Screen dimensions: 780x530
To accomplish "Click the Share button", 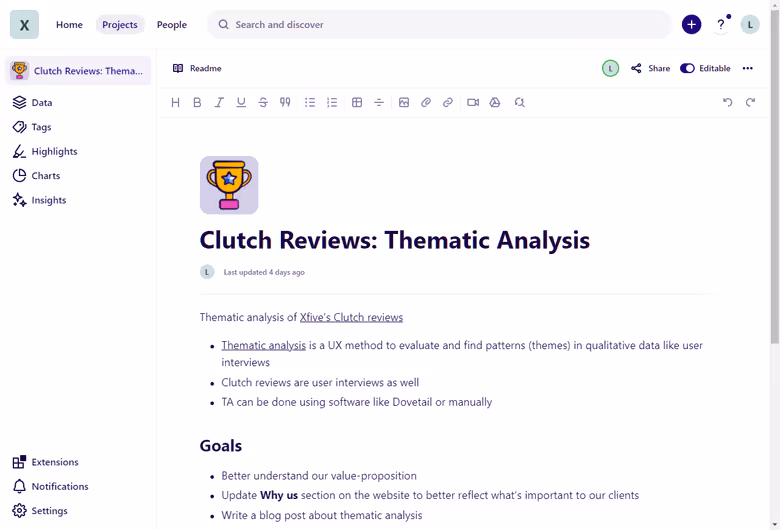I will click(x=650, y=68).
